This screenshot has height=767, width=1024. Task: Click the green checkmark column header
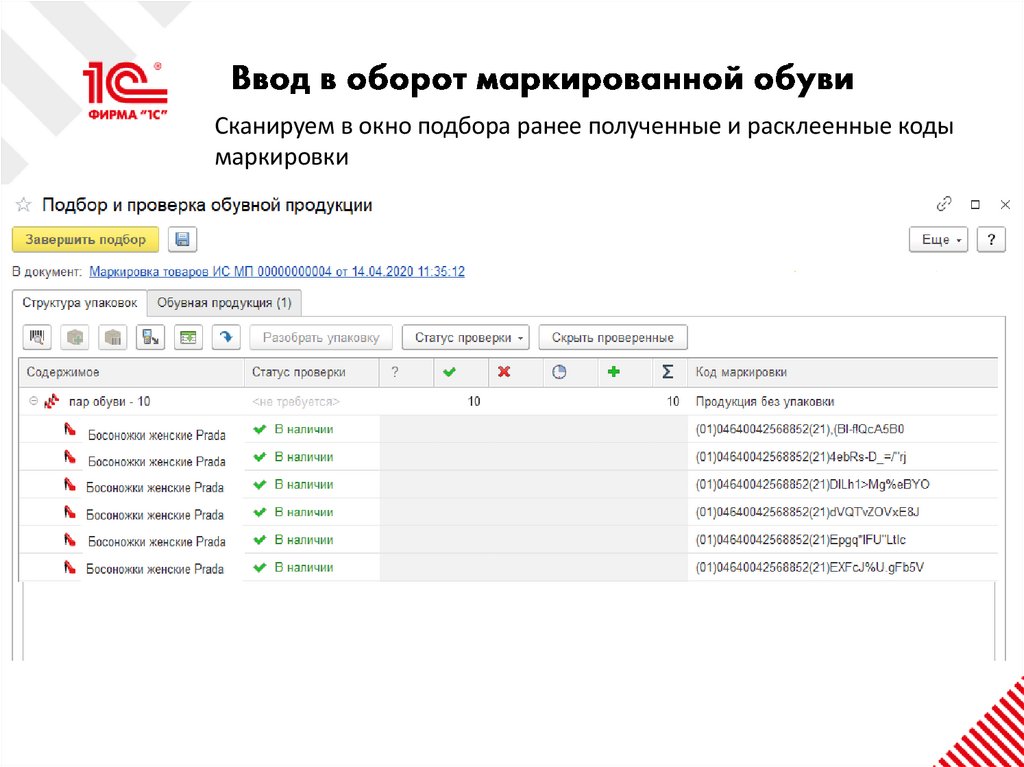coord(449,372)
